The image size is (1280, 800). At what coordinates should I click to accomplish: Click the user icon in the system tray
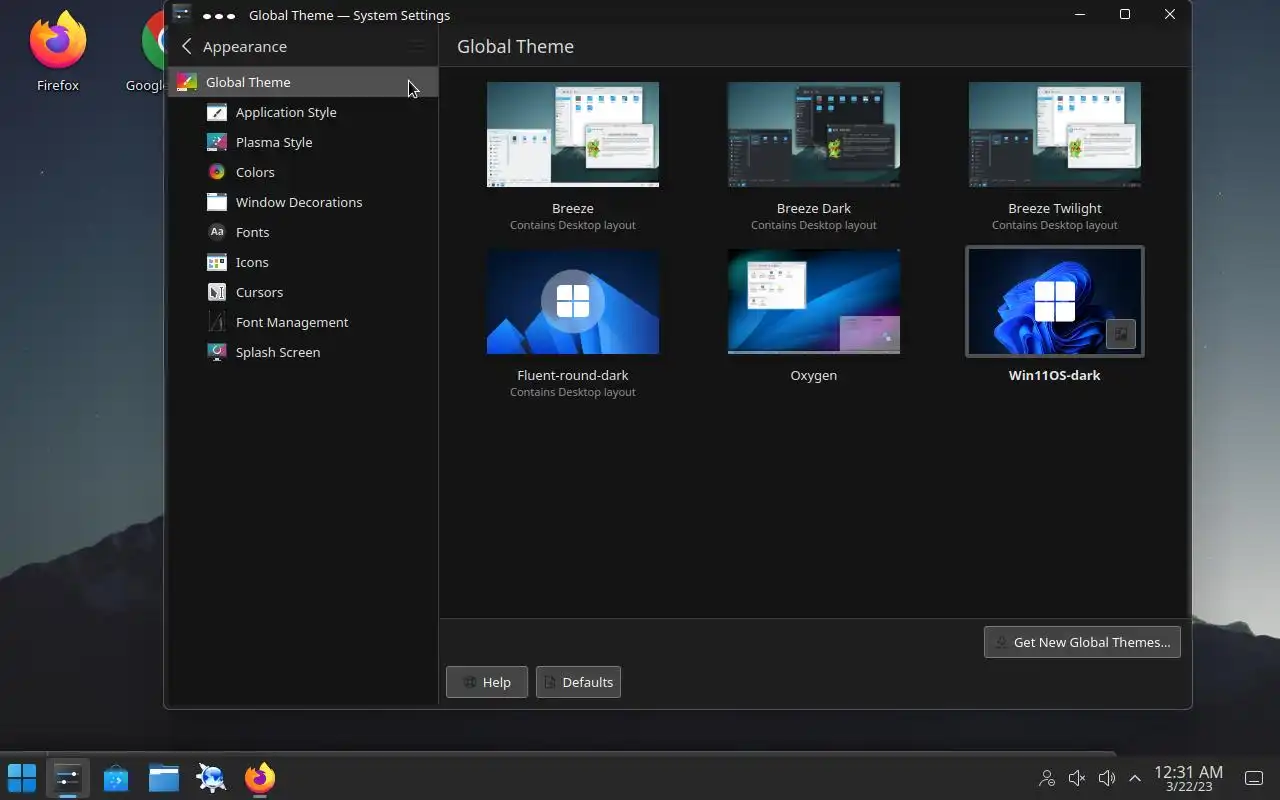click(1047, 777)
